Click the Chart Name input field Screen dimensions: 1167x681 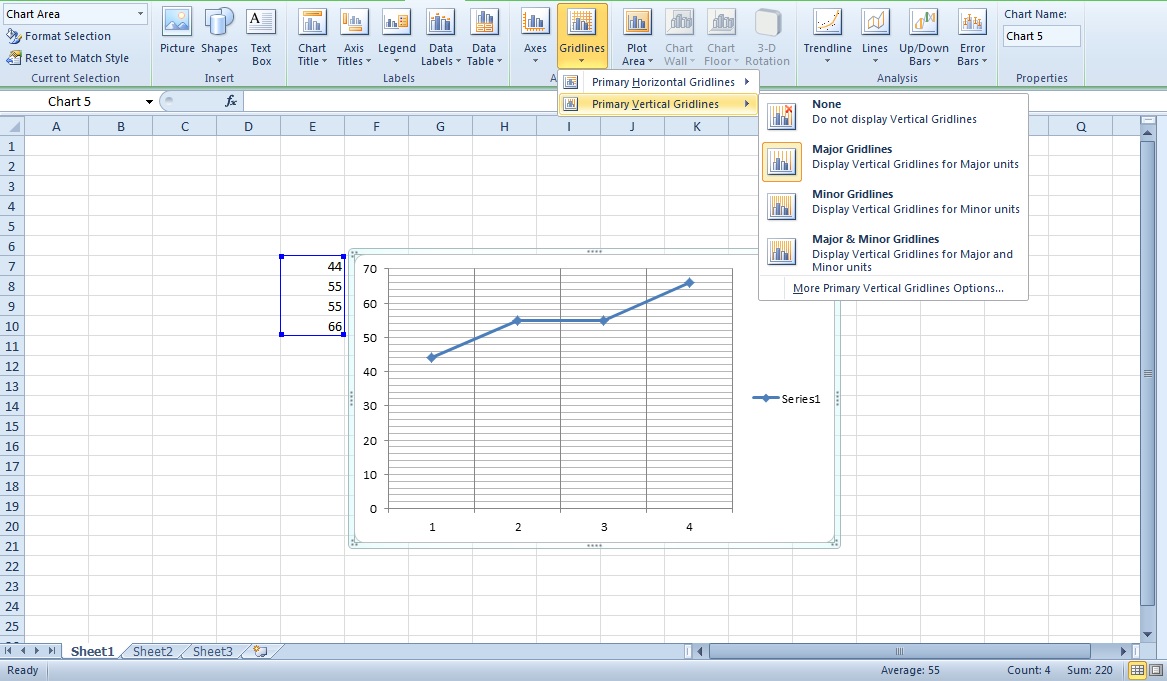tap(1041, 34)
